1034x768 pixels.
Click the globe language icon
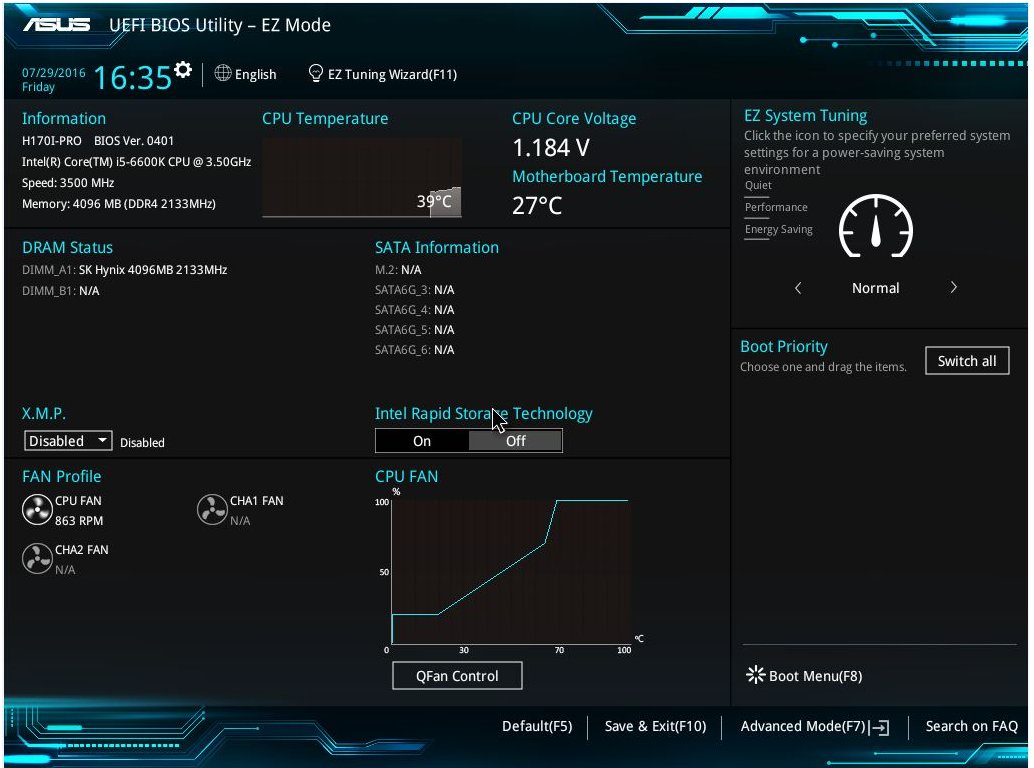click(222, 74)
